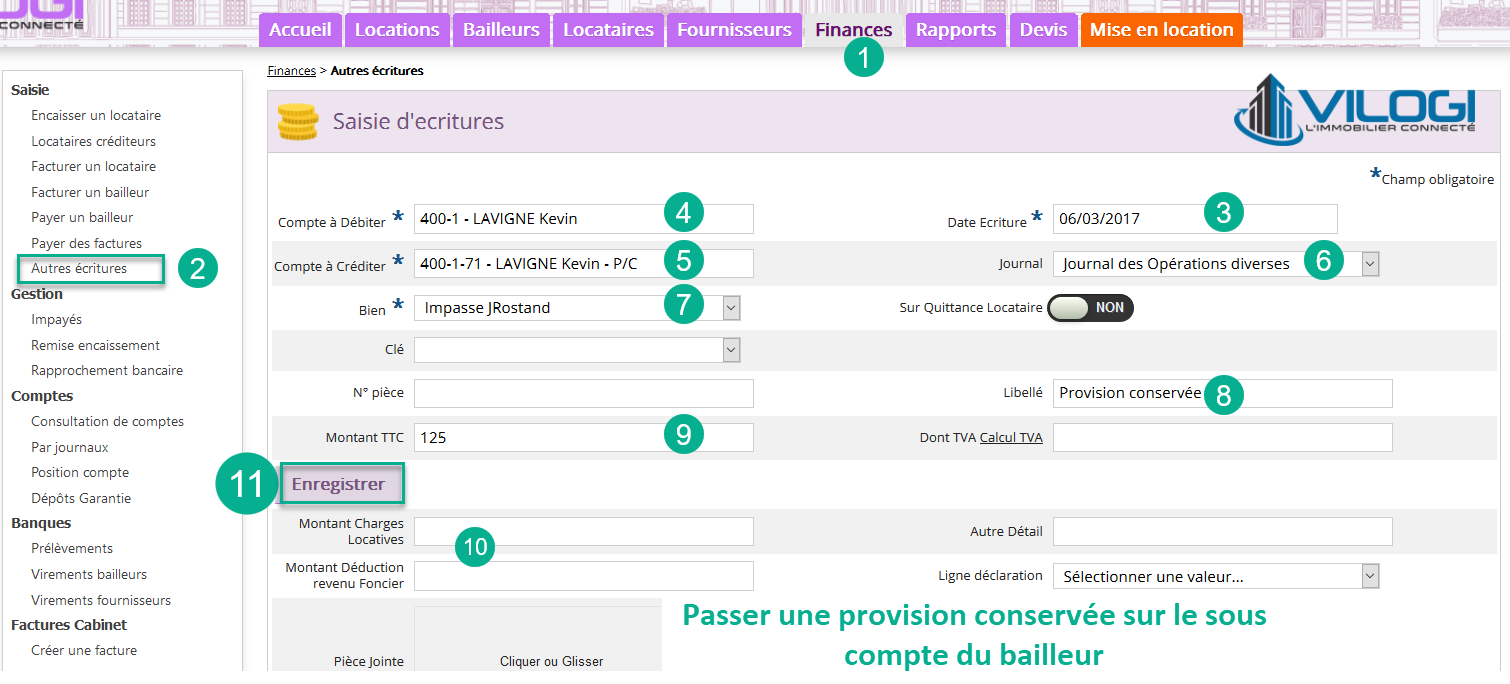The image size is (1510, 684).
Task: Click the Montant TTC field
Action: coord(583,437)
